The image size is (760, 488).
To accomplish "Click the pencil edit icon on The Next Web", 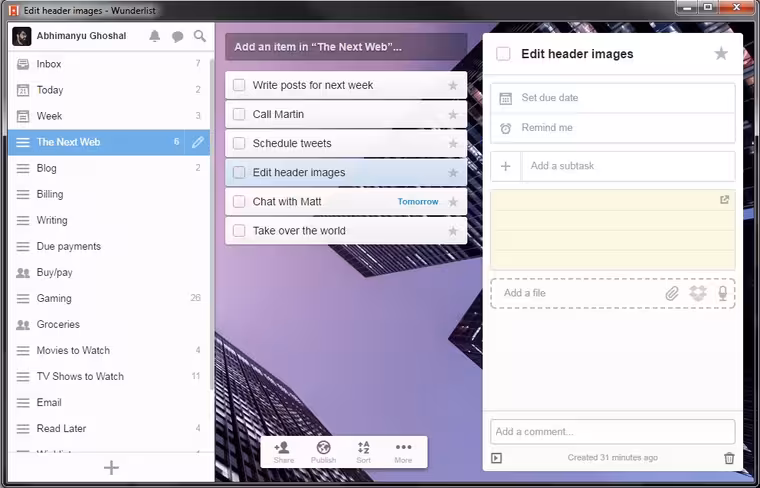I will (198, 142).
